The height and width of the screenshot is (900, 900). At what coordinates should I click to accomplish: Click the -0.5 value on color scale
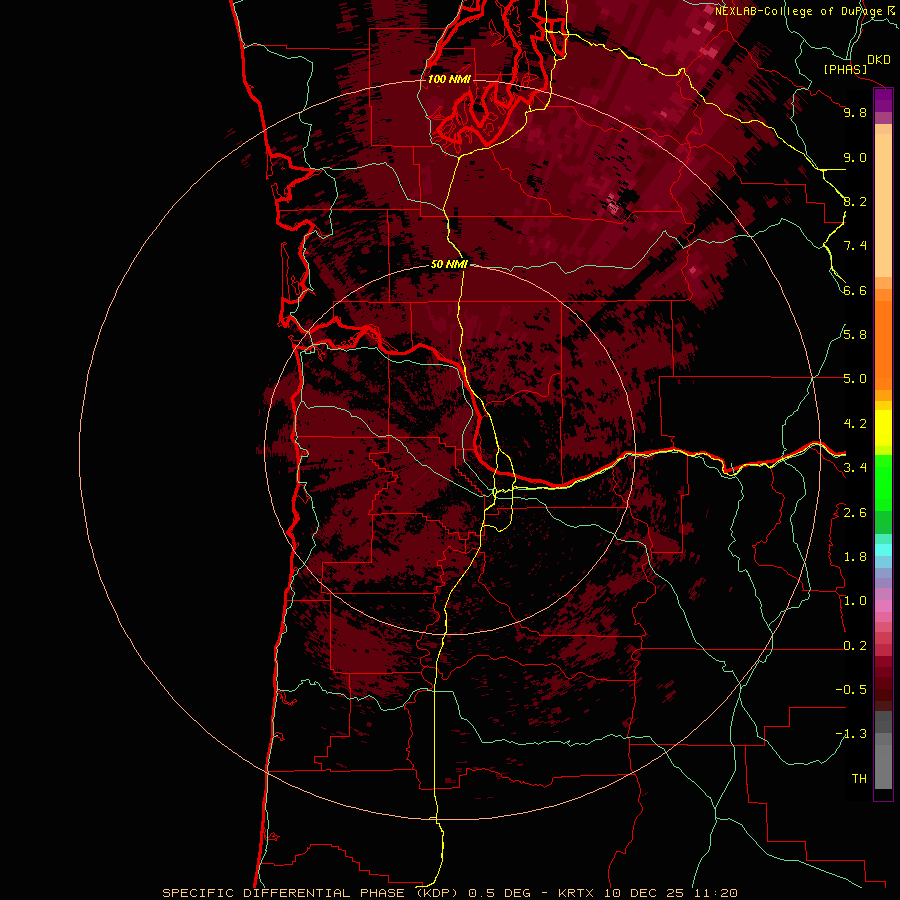[x=851, y=690]
